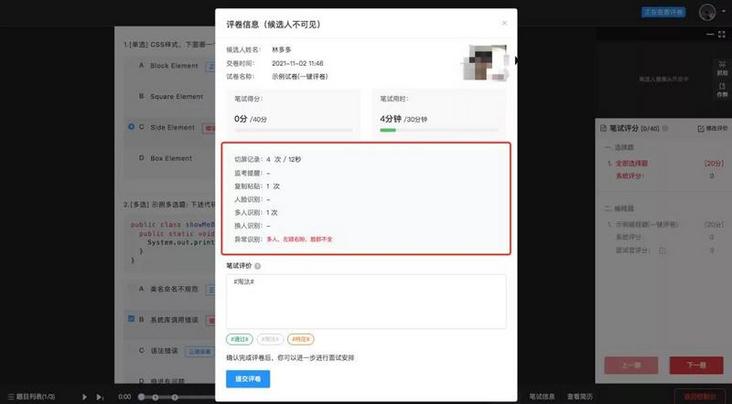Click the skip-next playback button
Screen dimensions: 732x404
point(99,397)
